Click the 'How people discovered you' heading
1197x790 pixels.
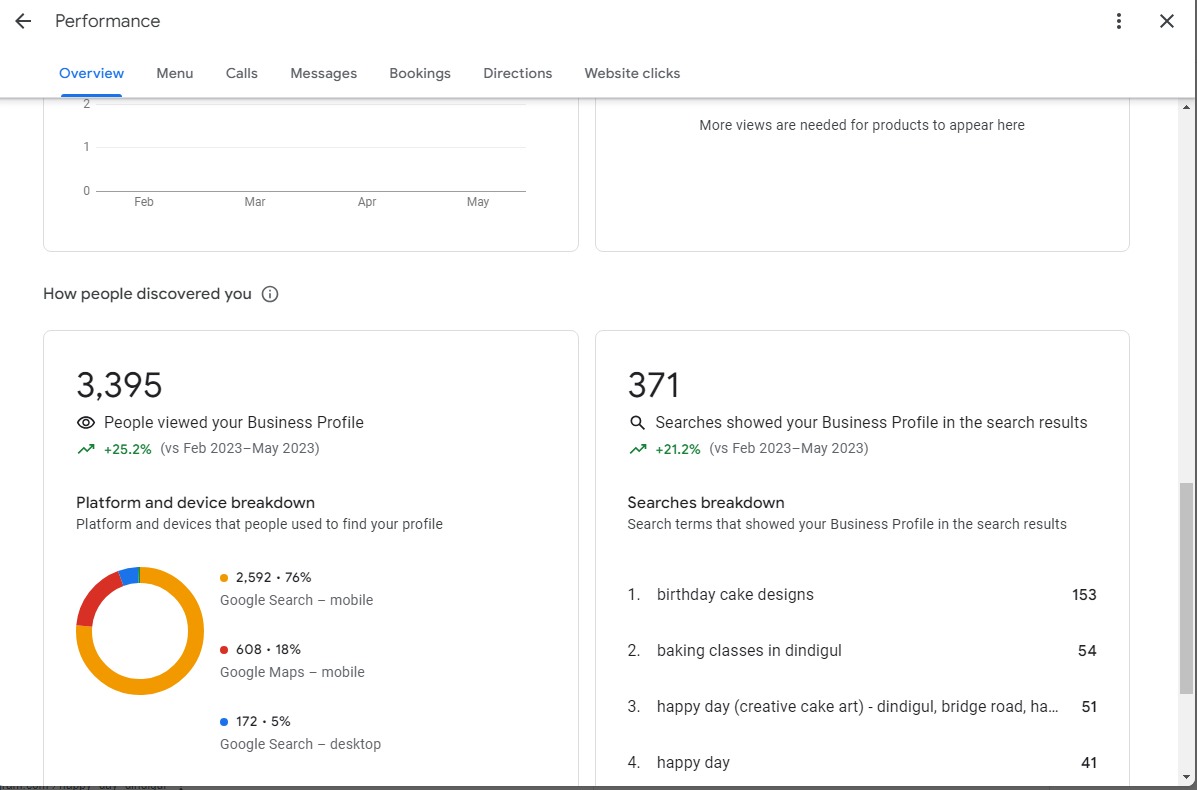(147, 294)
